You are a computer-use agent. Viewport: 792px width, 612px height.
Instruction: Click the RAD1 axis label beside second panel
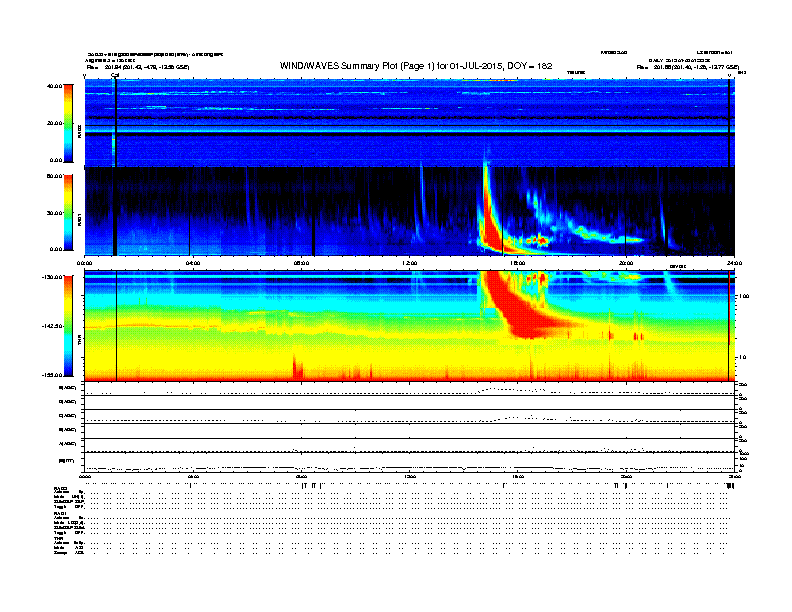point(79,219)
